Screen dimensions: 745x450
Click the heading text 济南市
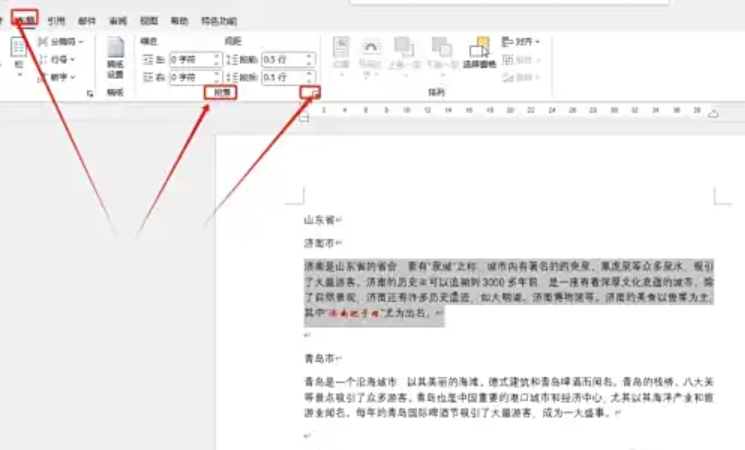point(320,243)
